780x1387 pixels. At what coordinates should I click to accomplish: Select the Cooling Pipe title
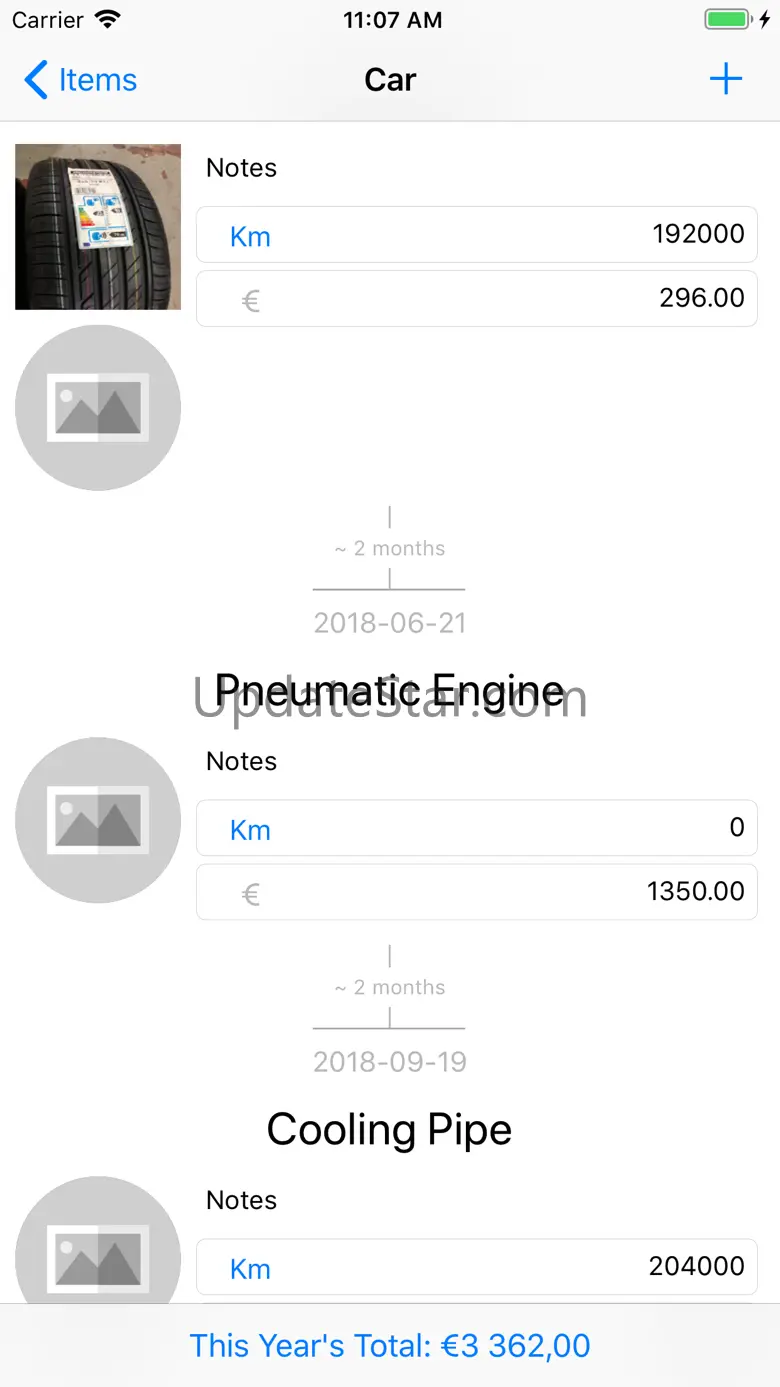389,1130
